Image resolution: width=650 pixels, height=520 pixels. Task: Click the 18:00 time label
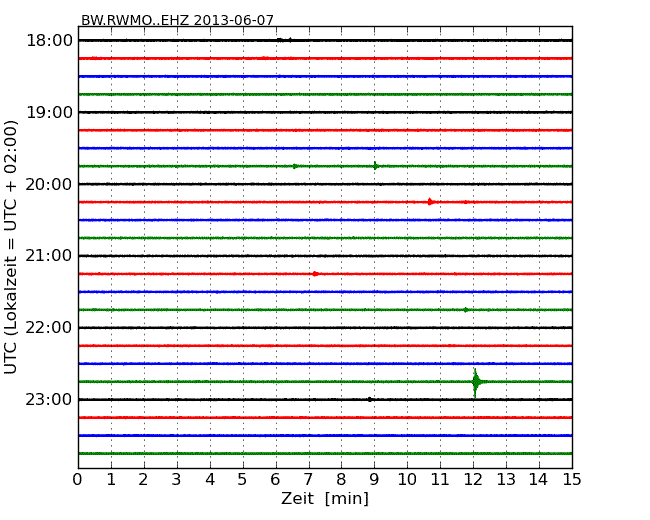point(49,41)
